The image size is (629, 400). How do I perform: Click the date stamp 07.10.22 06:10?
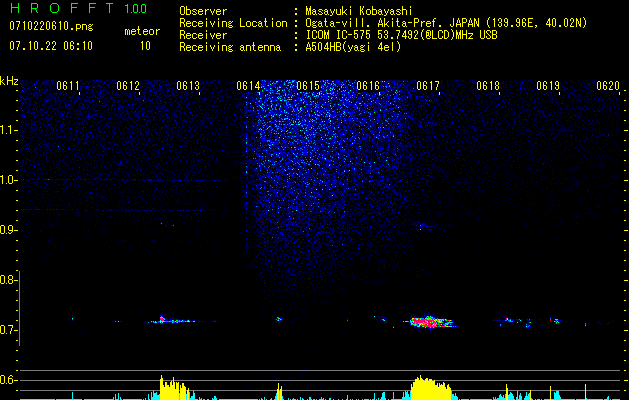51,46
